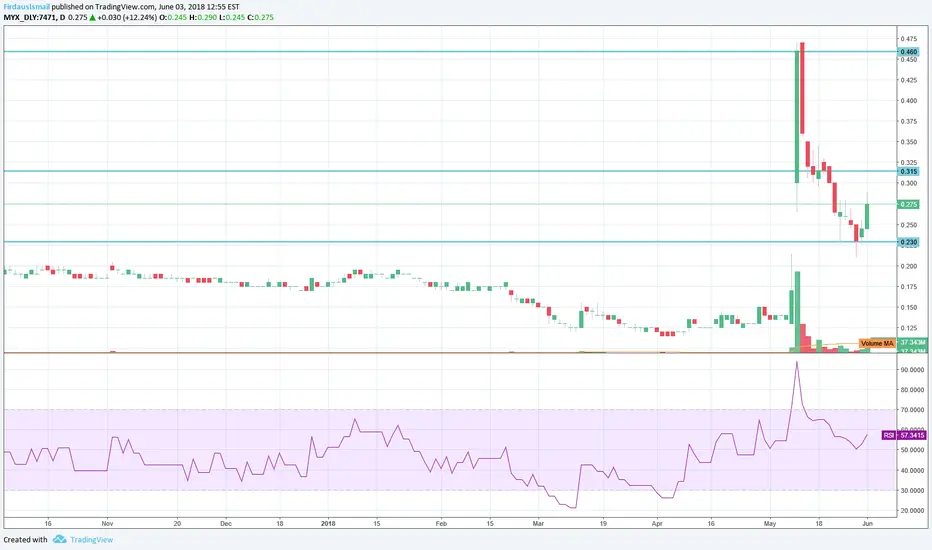Viewport: 932px width, 550px height.
Task: Click the largest green volume bar
Action: click(797, 312)
